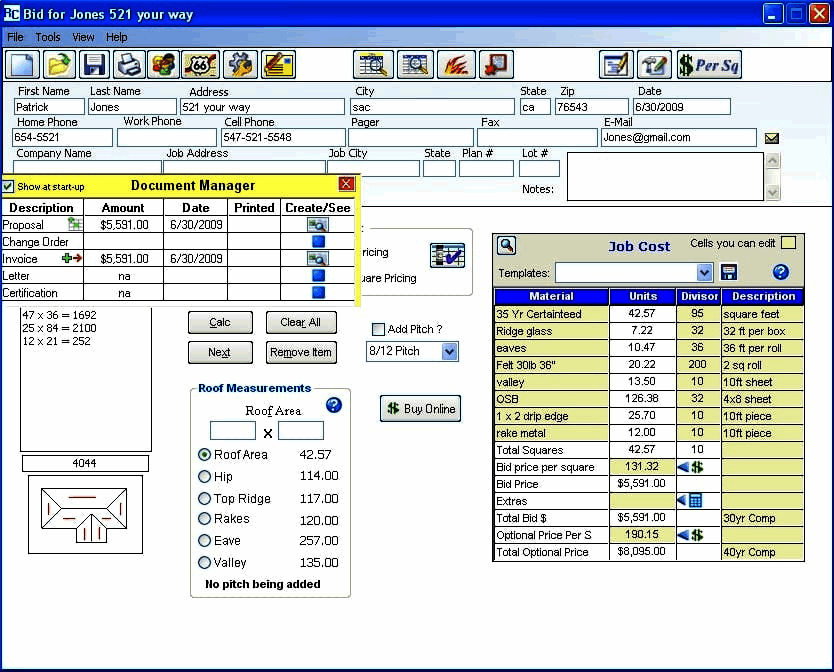Click the Cells you can edit color swatch
834x672 pixels.
(788, 243)
